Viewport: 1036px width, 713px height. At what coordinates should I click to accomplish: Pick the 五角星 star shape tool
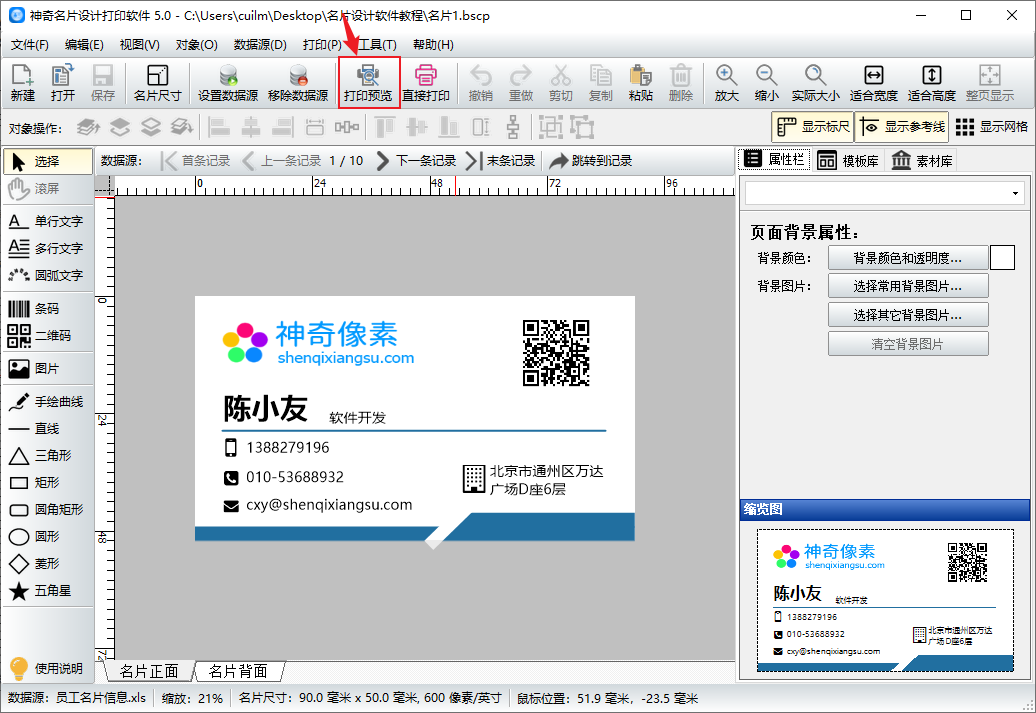tap(48, 591)
